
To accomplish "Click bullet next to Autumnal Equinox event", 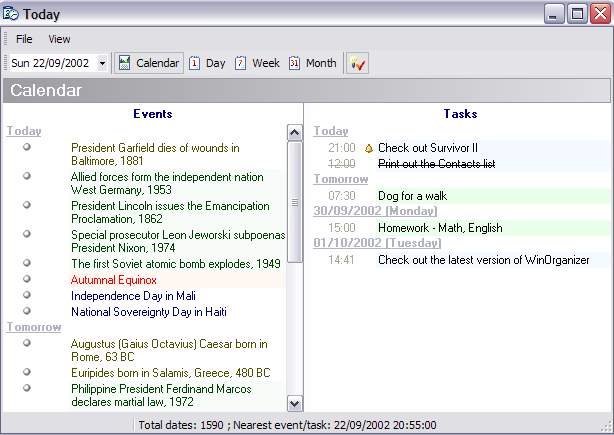I will point(27,279).
